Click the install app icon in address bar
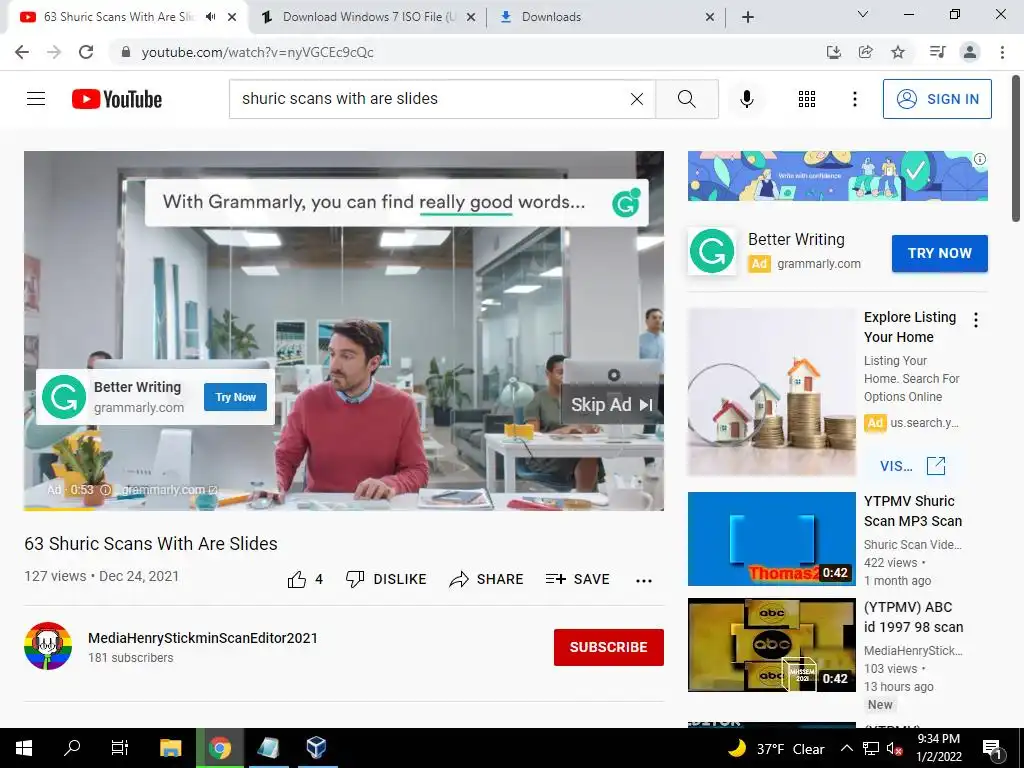 coord(833,52)
